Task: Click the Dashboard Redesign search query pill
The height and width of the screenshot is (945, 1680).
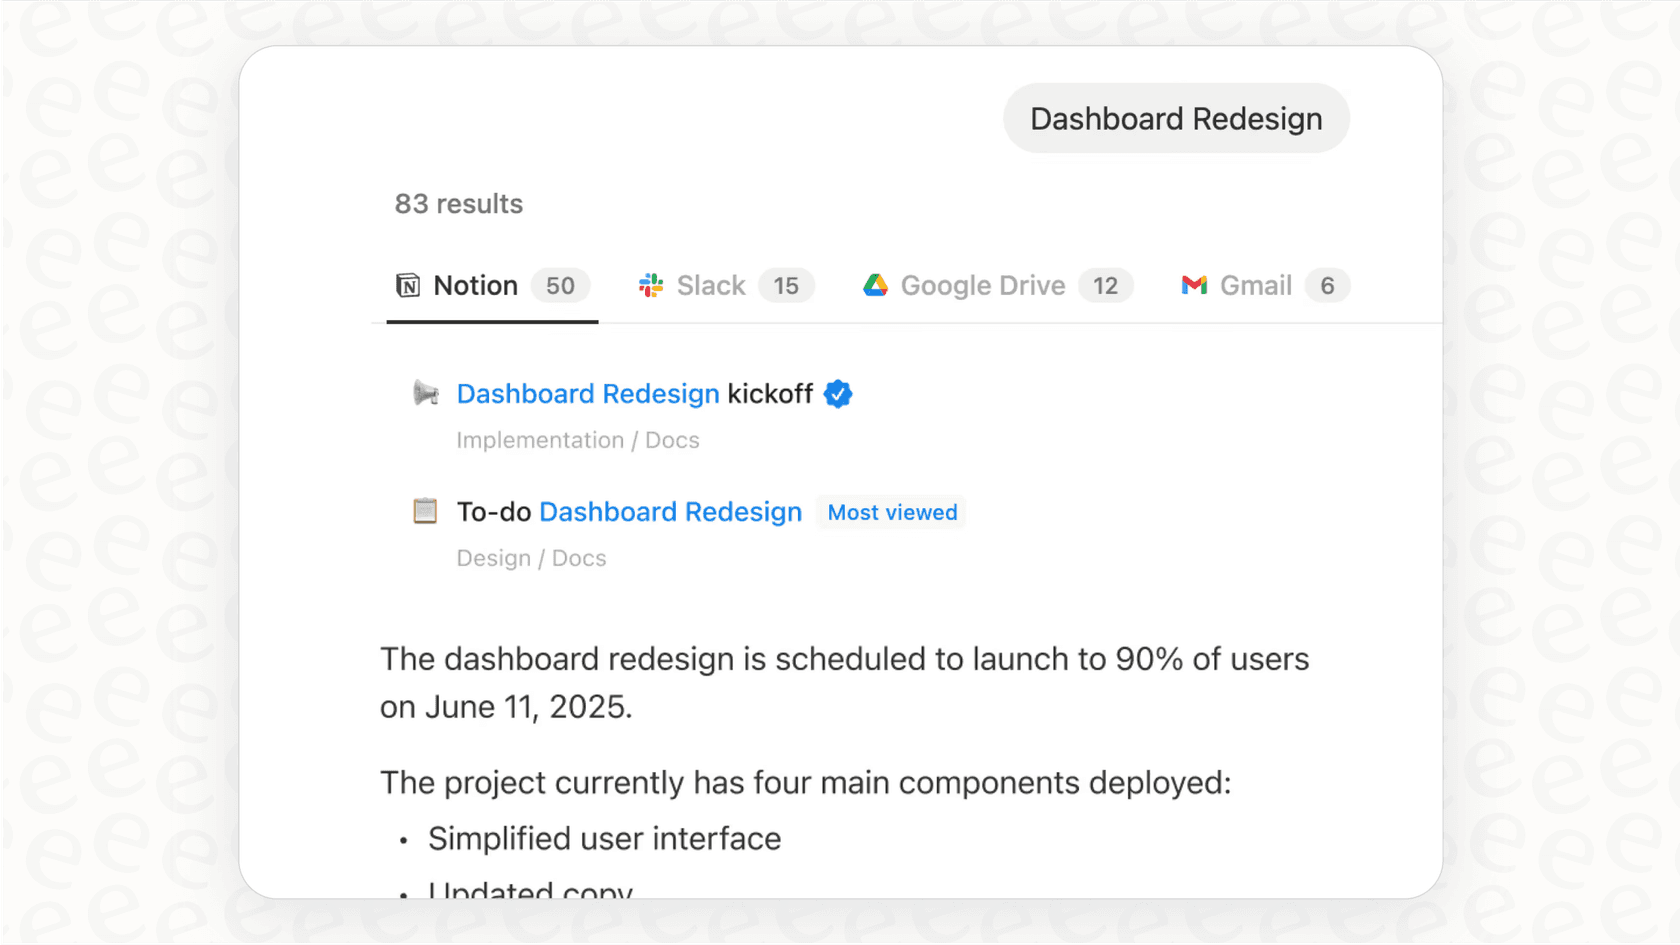Action: point(1175,118)
